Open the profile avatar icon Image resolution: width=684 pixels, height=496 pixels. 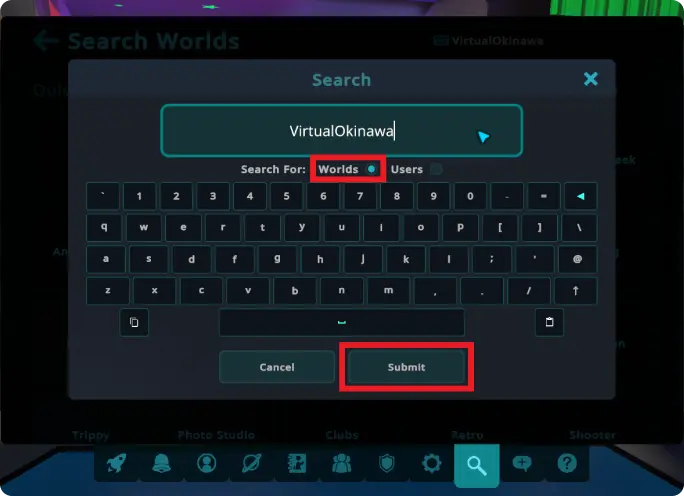pos(206,463)
